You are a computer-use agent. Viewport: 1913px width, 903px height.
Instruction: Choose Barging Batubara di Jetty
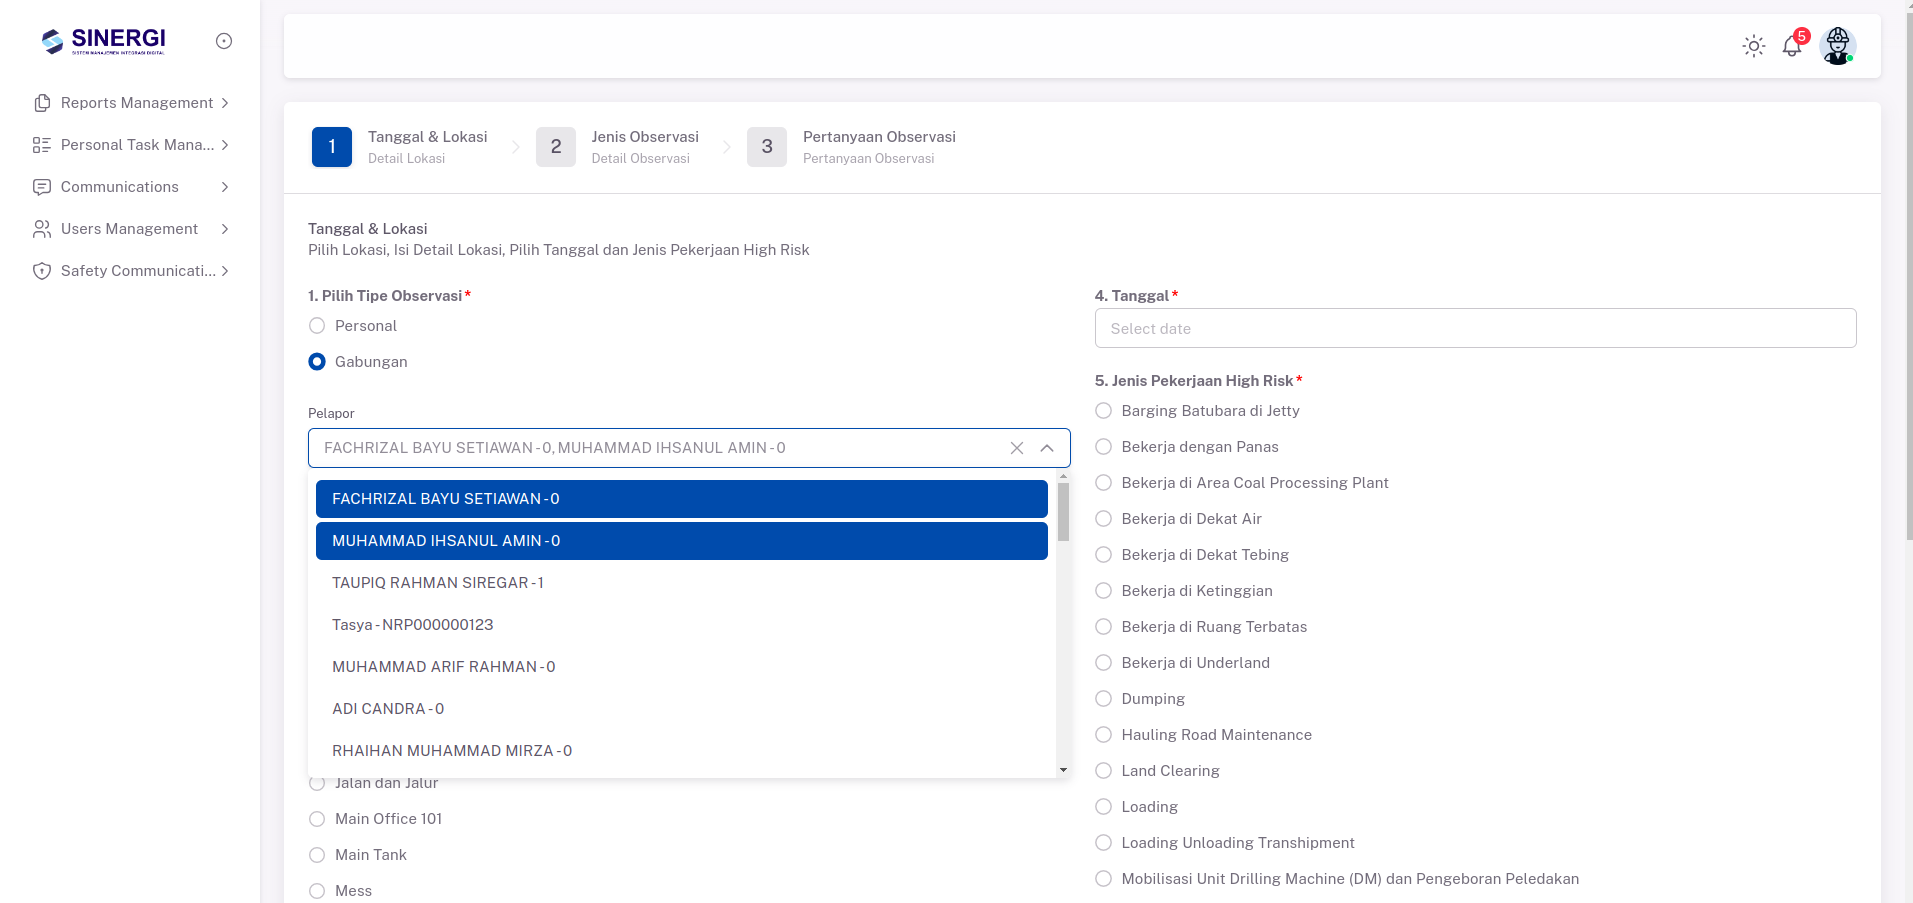tap(1104, 411)
